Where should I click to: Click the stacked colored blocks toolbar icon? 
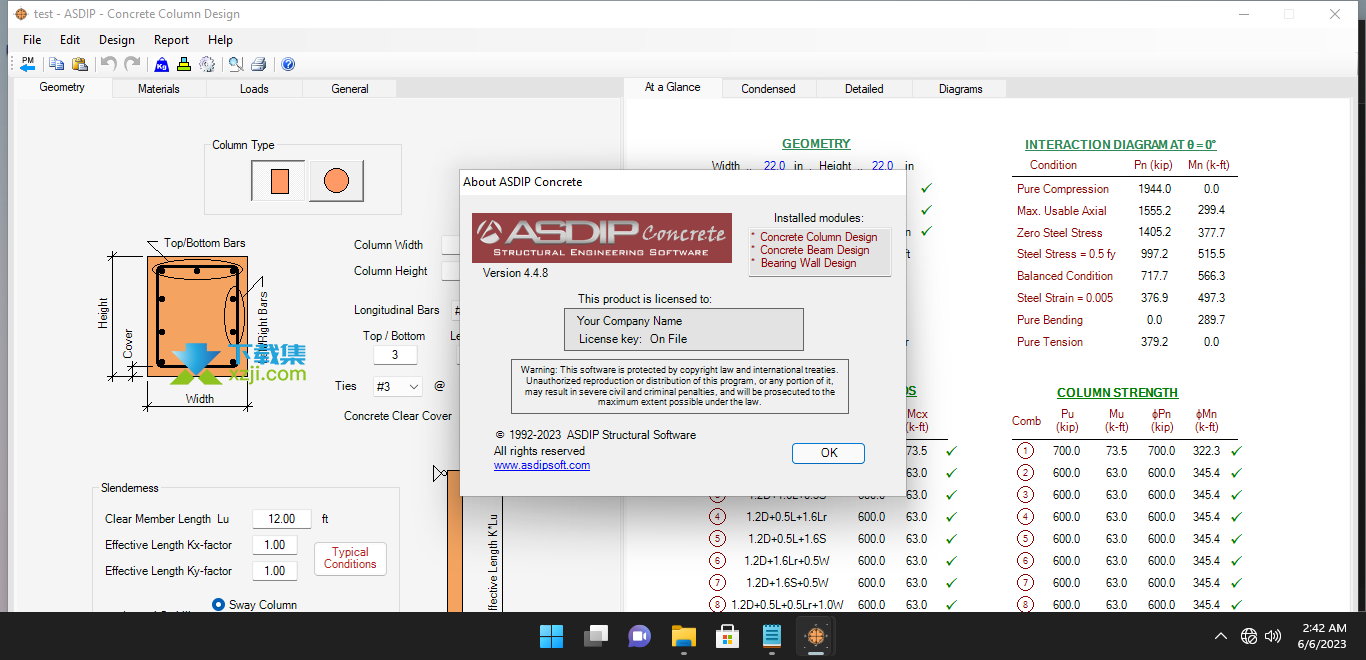click(184, 64)
